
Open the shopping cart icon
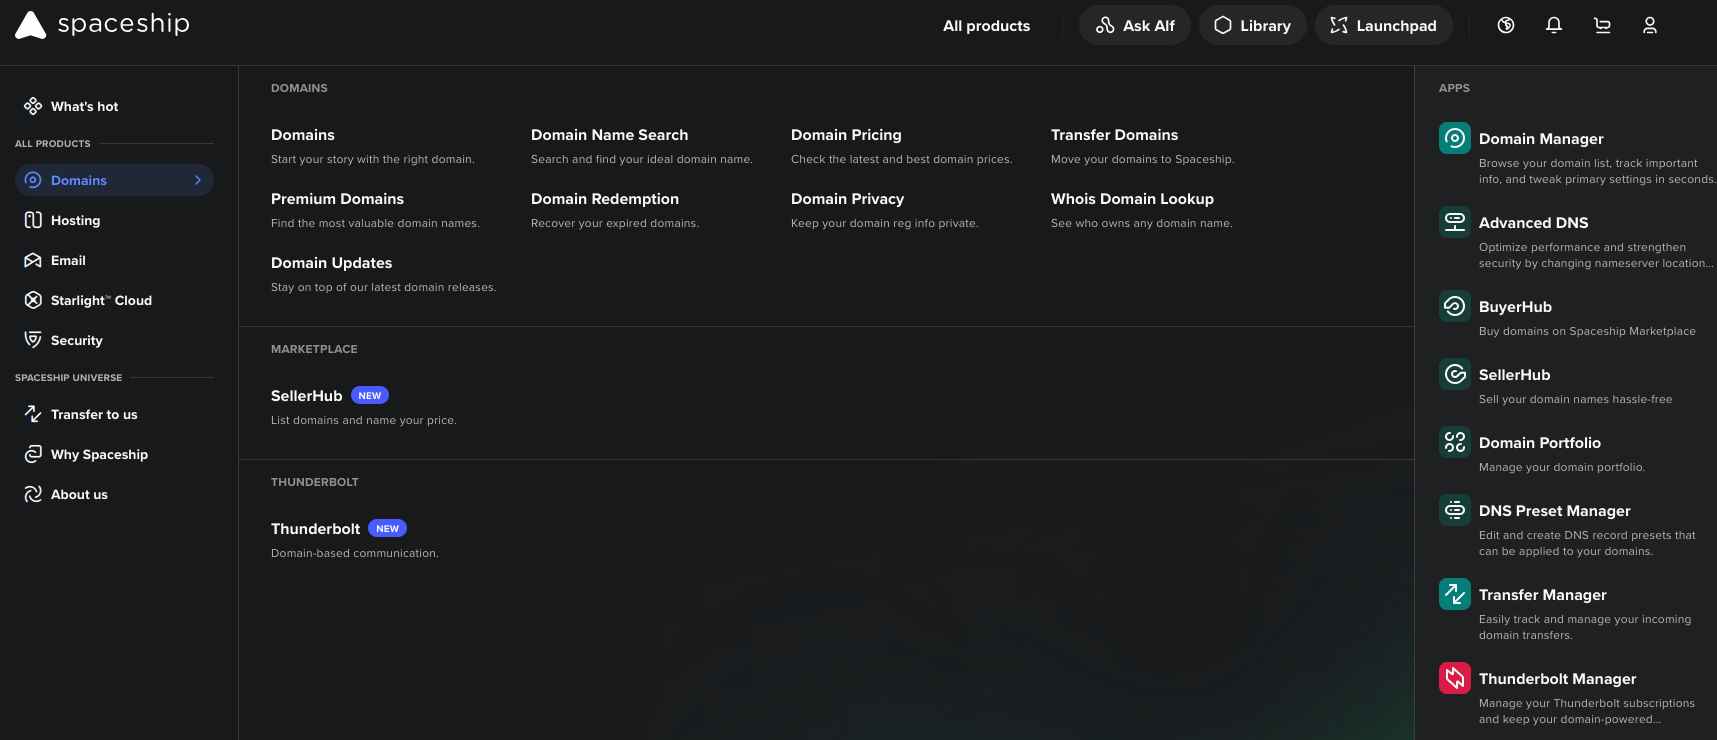tap(1601, 26)
